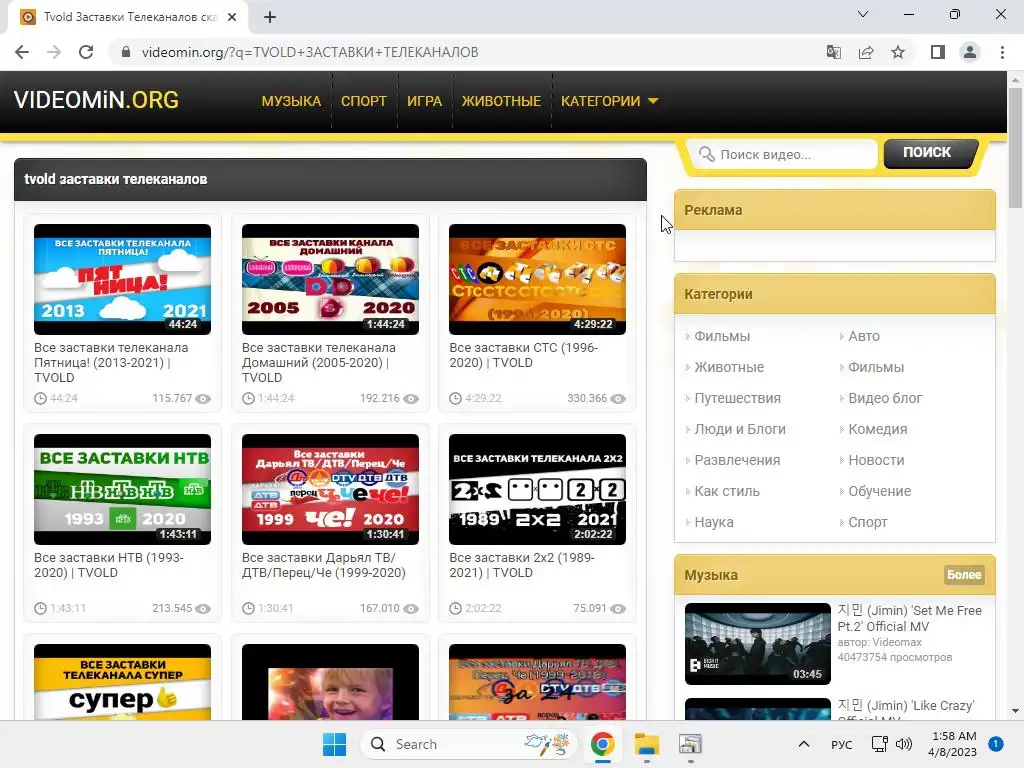Click the Поиск видео search field
Viewport: 1024px width, 768px height.
coord(784,155)
